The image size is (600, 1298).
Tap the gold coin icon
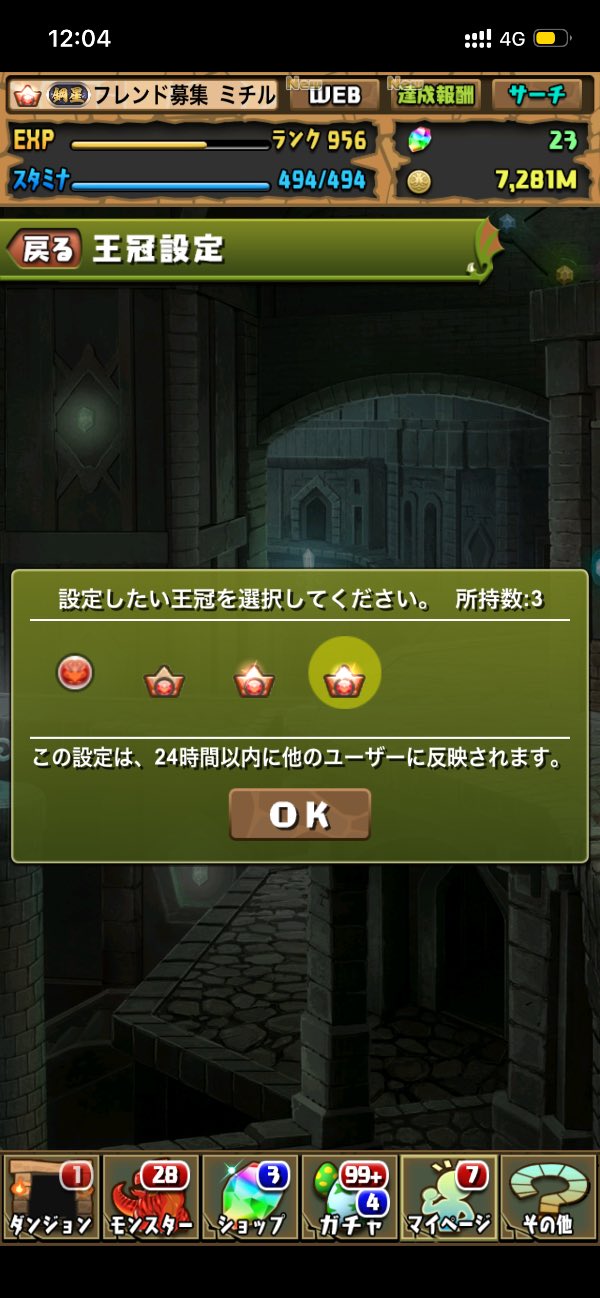420,181
